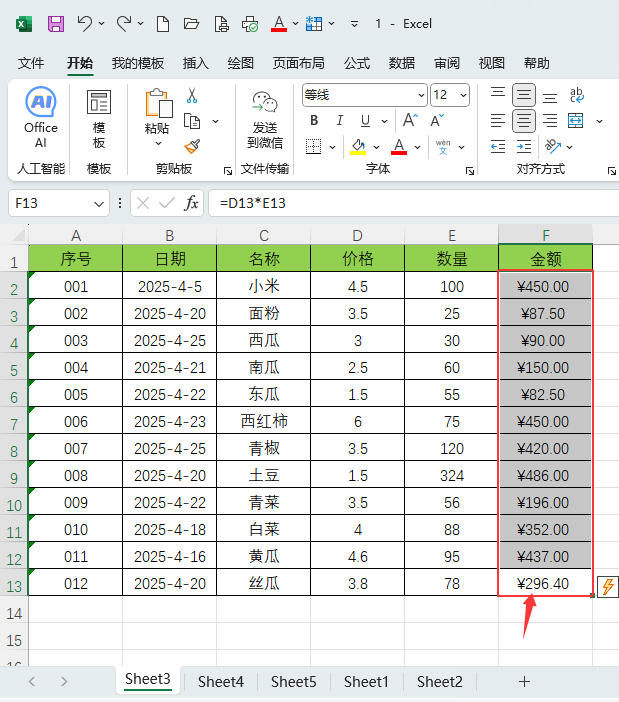This screenshot has width=619, height=702.
Task: Switch to Sheet4 worksheet tab
Action: pos(221,681)
